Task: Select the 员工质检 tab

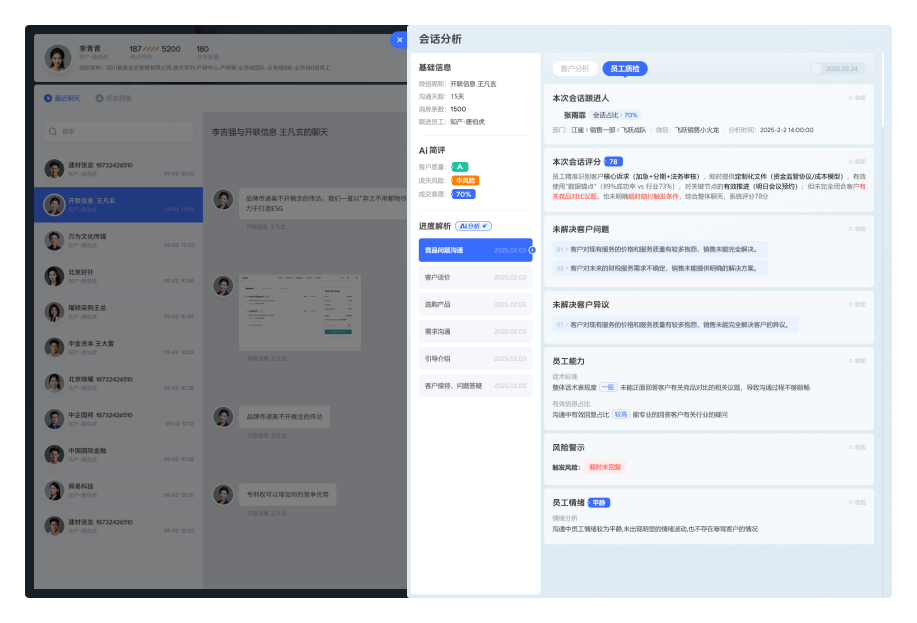Action: (x=626, y=69)
